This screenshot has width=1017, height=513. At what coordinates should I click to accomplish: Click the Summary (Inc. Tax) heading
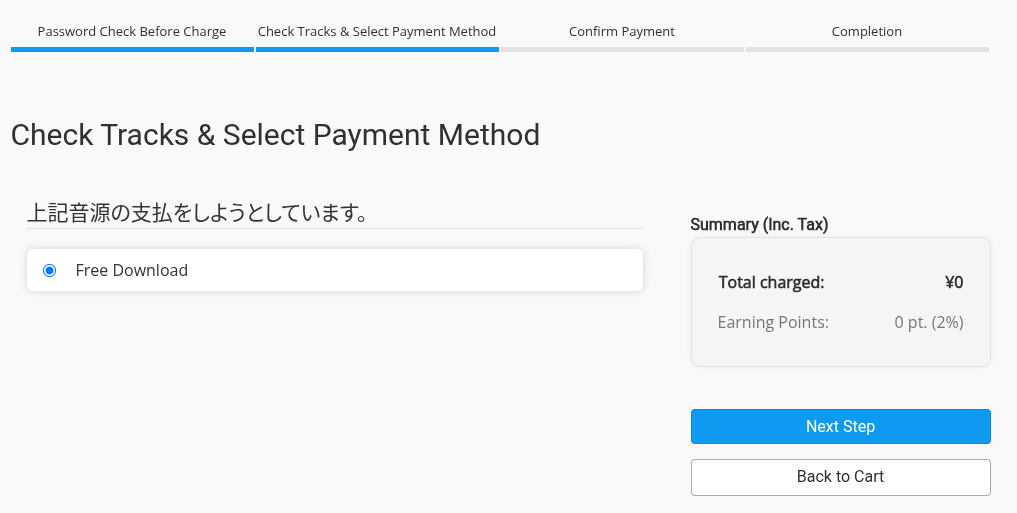759,224
